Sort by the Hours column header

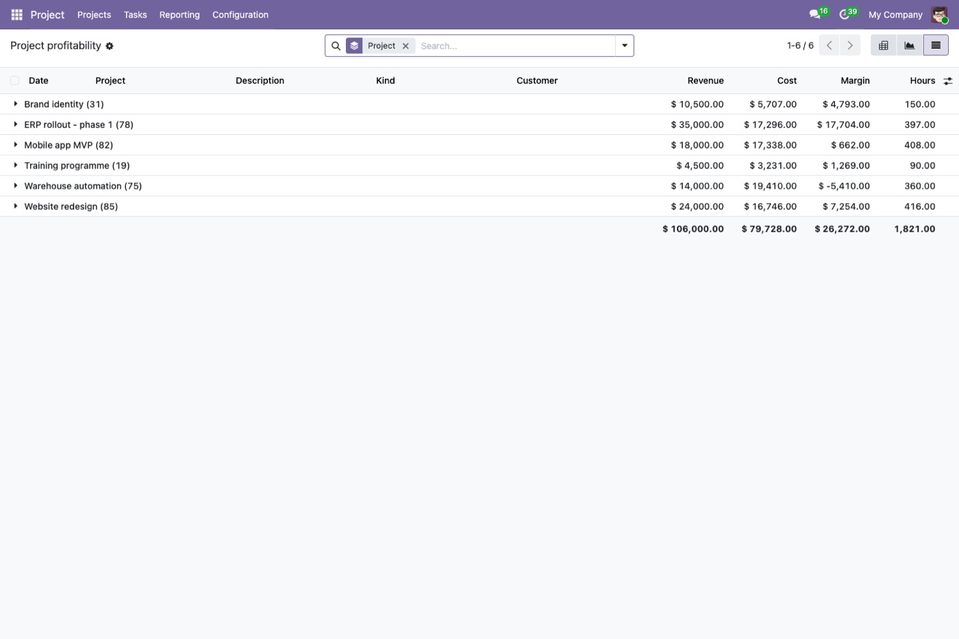[922, 81]
